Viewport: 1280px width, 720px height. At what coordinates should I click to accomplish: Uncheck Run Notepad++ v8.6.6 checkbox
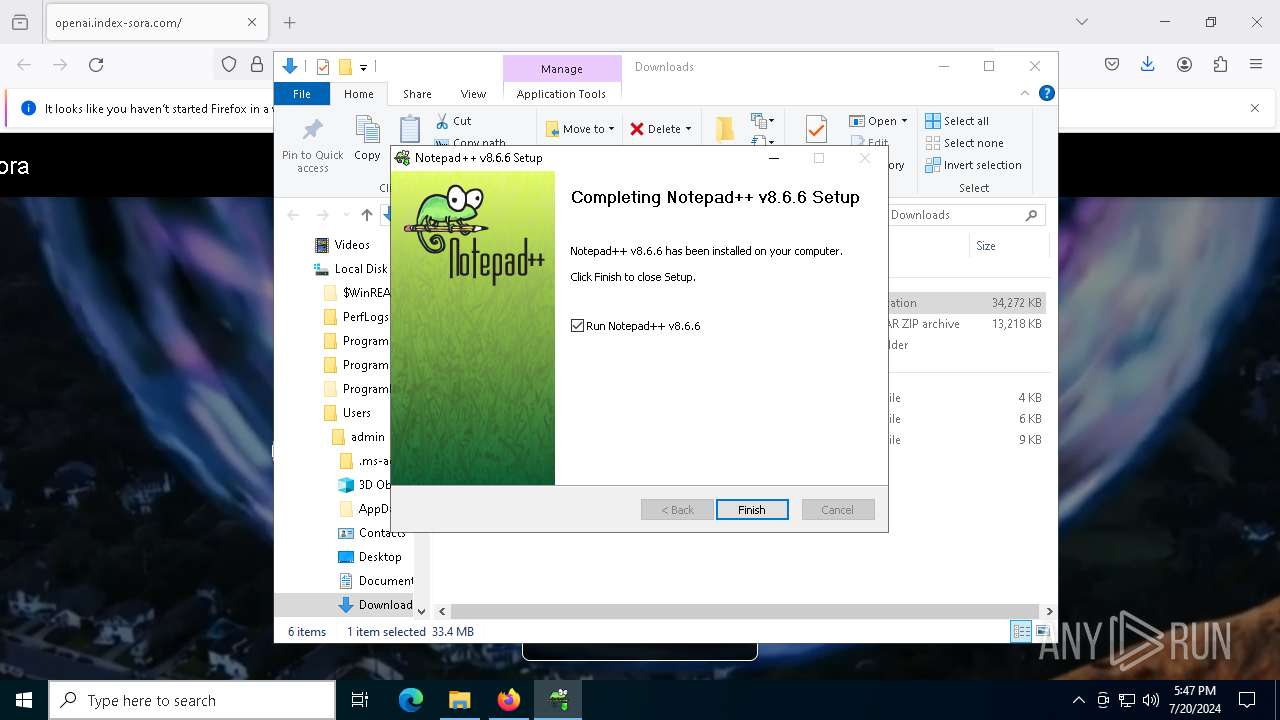pos(577,326)
